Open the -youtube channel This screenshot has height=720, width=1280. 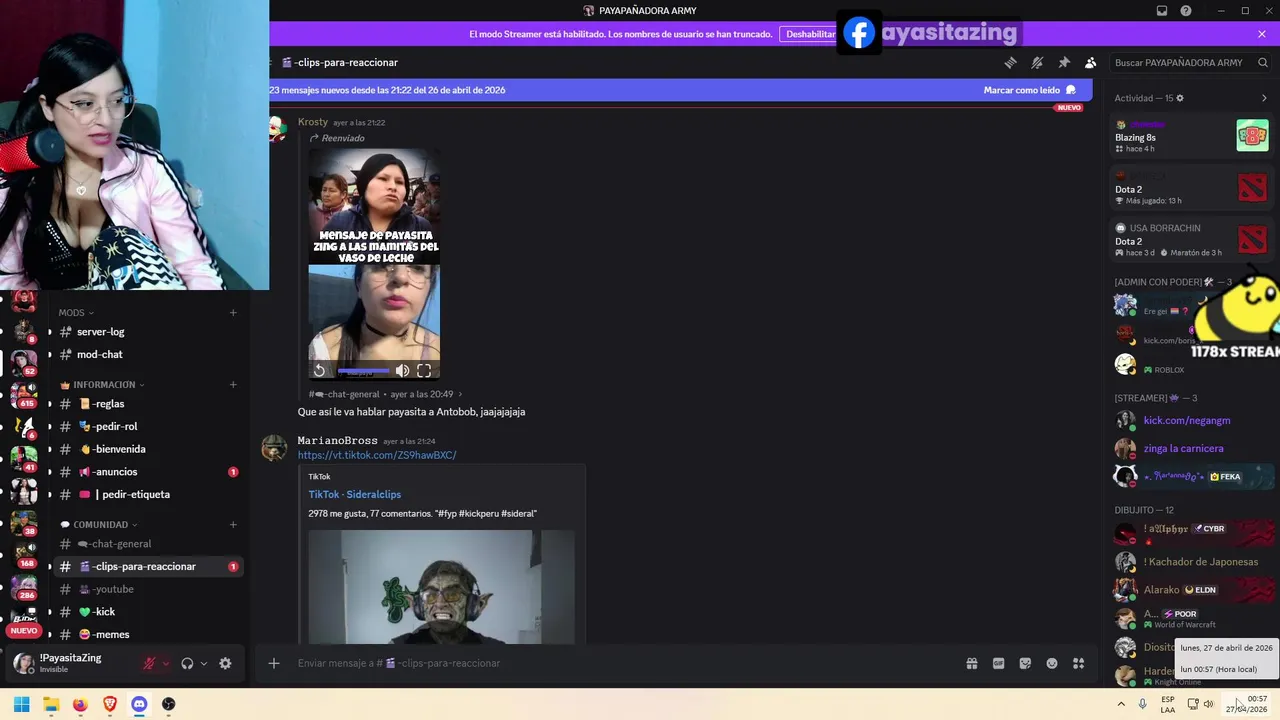(x=147, y=590)
